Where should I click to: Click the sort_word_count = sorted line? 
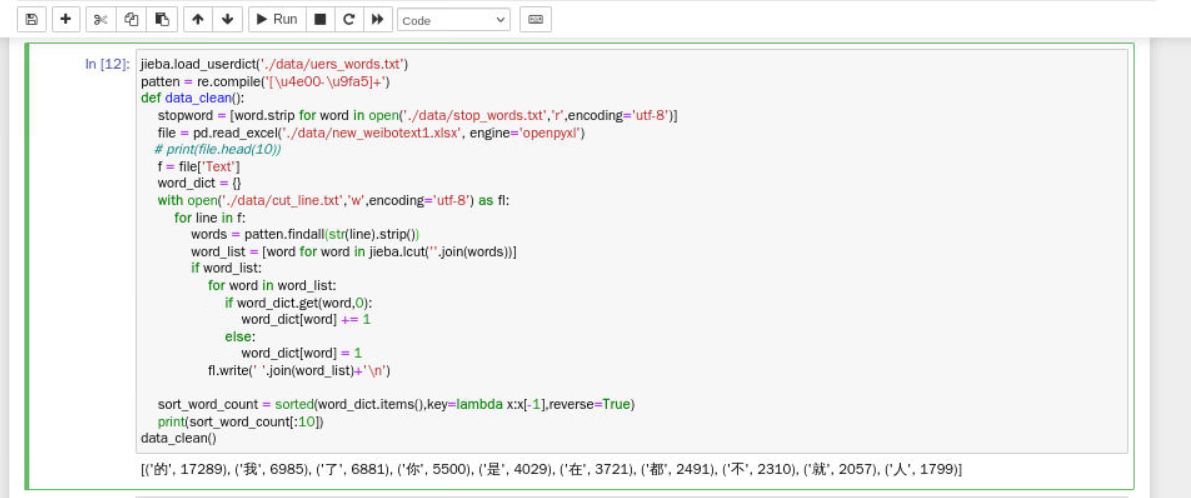pyautogui.click(x=396, y=404)
